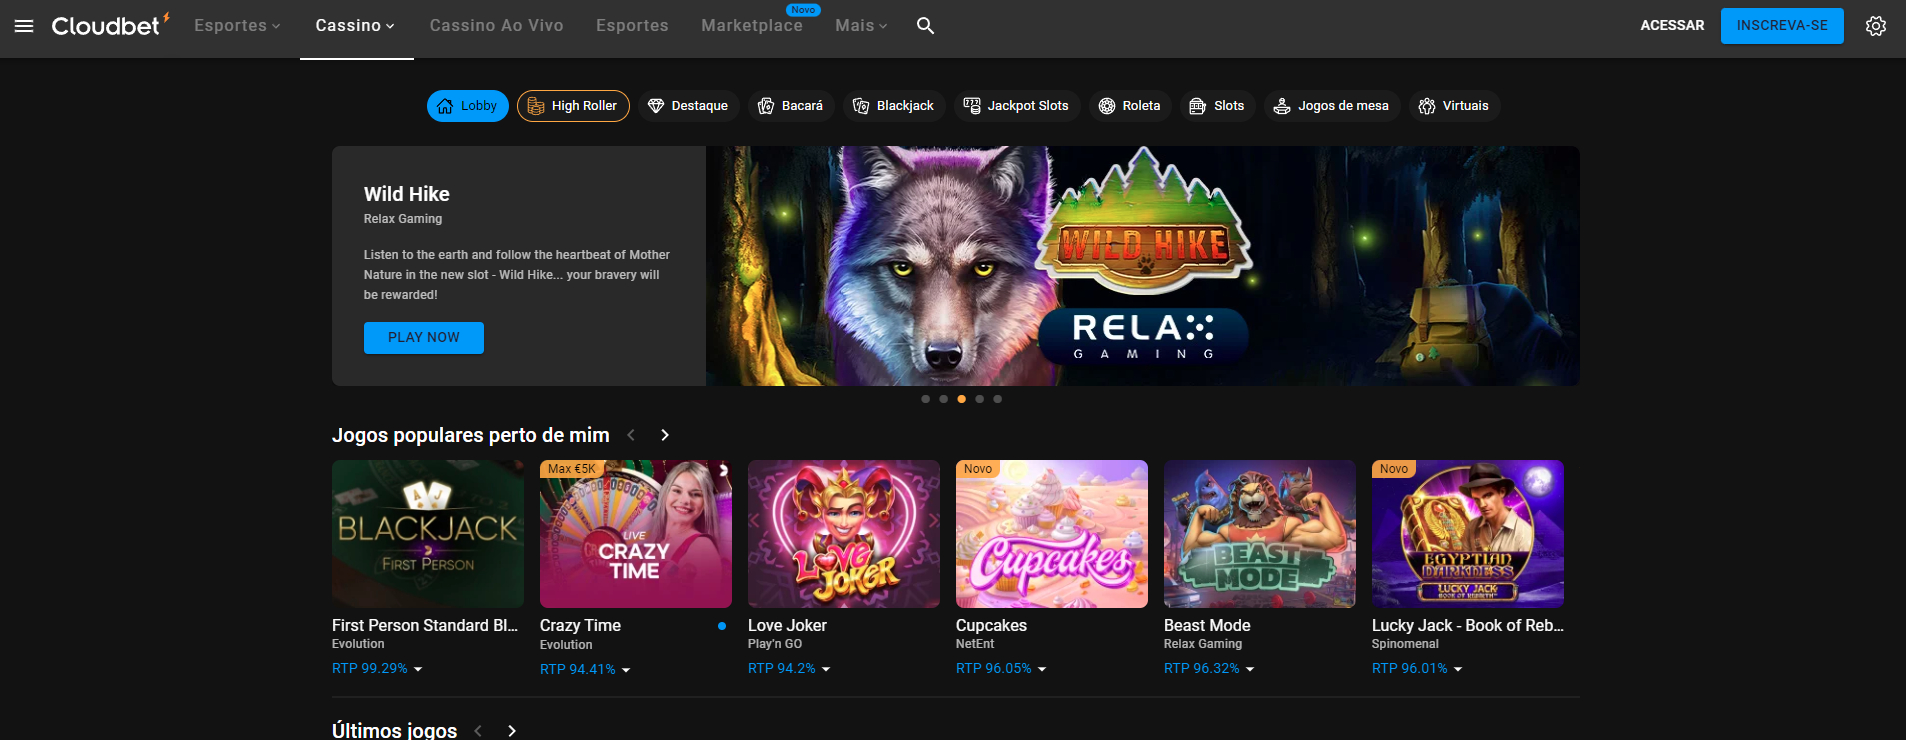Open the Bacará category

791,106
